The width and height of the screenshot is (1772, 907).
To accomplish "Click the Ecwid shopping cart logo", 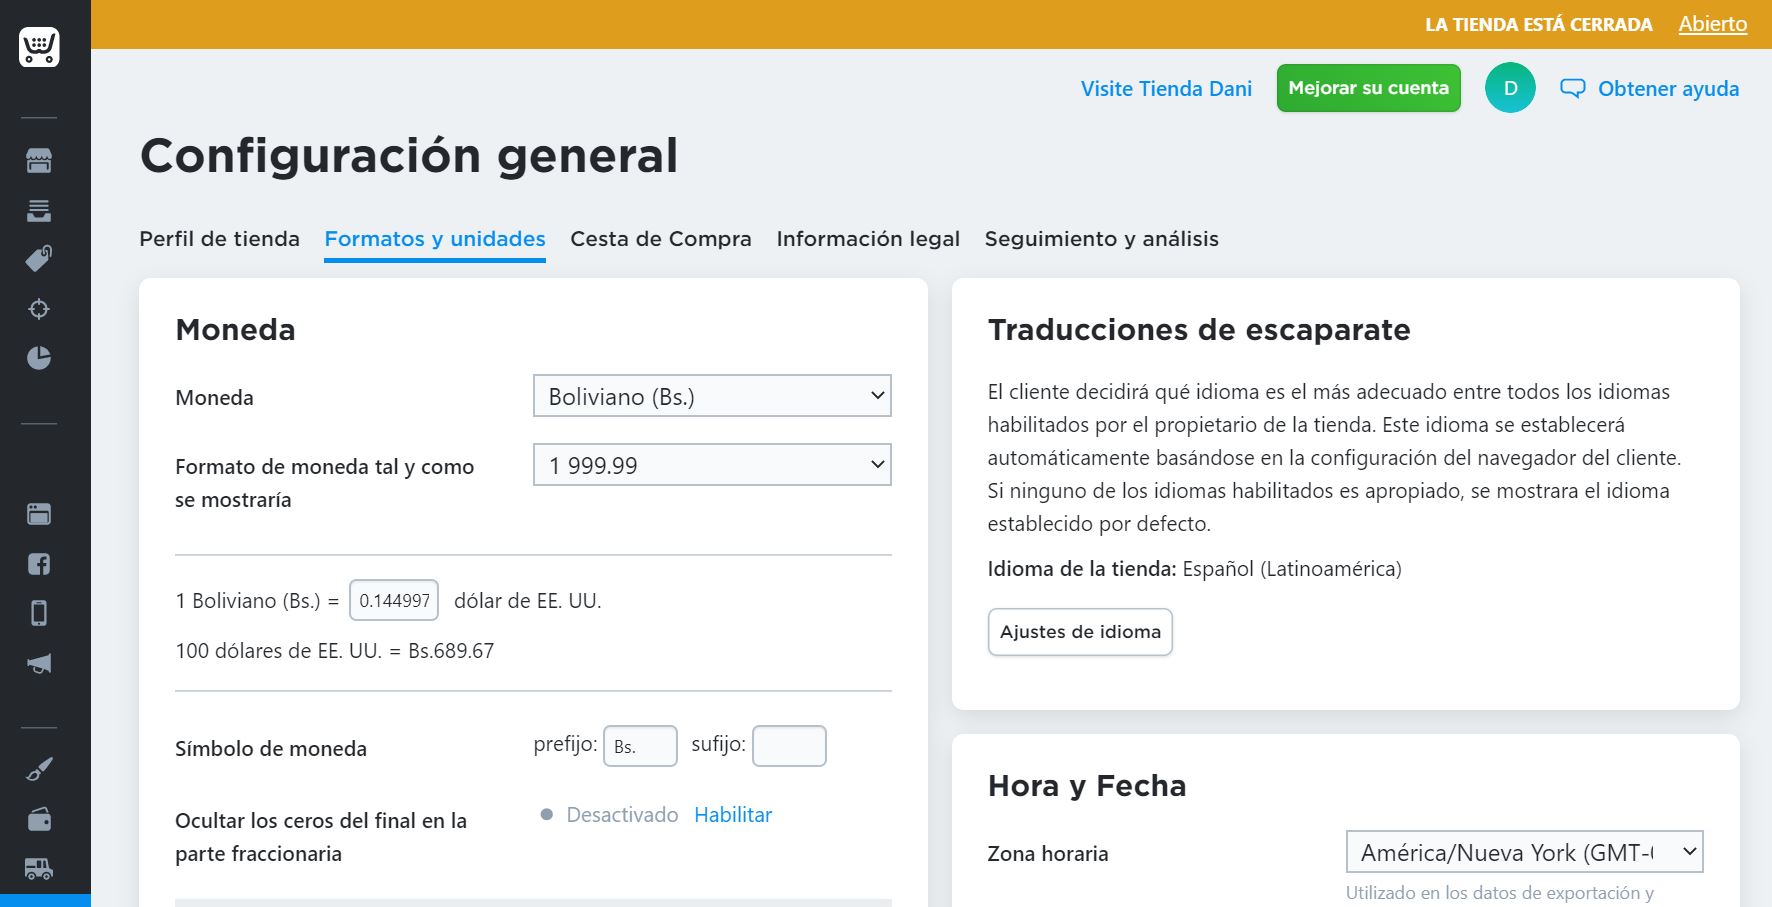I will click(39, 47).
